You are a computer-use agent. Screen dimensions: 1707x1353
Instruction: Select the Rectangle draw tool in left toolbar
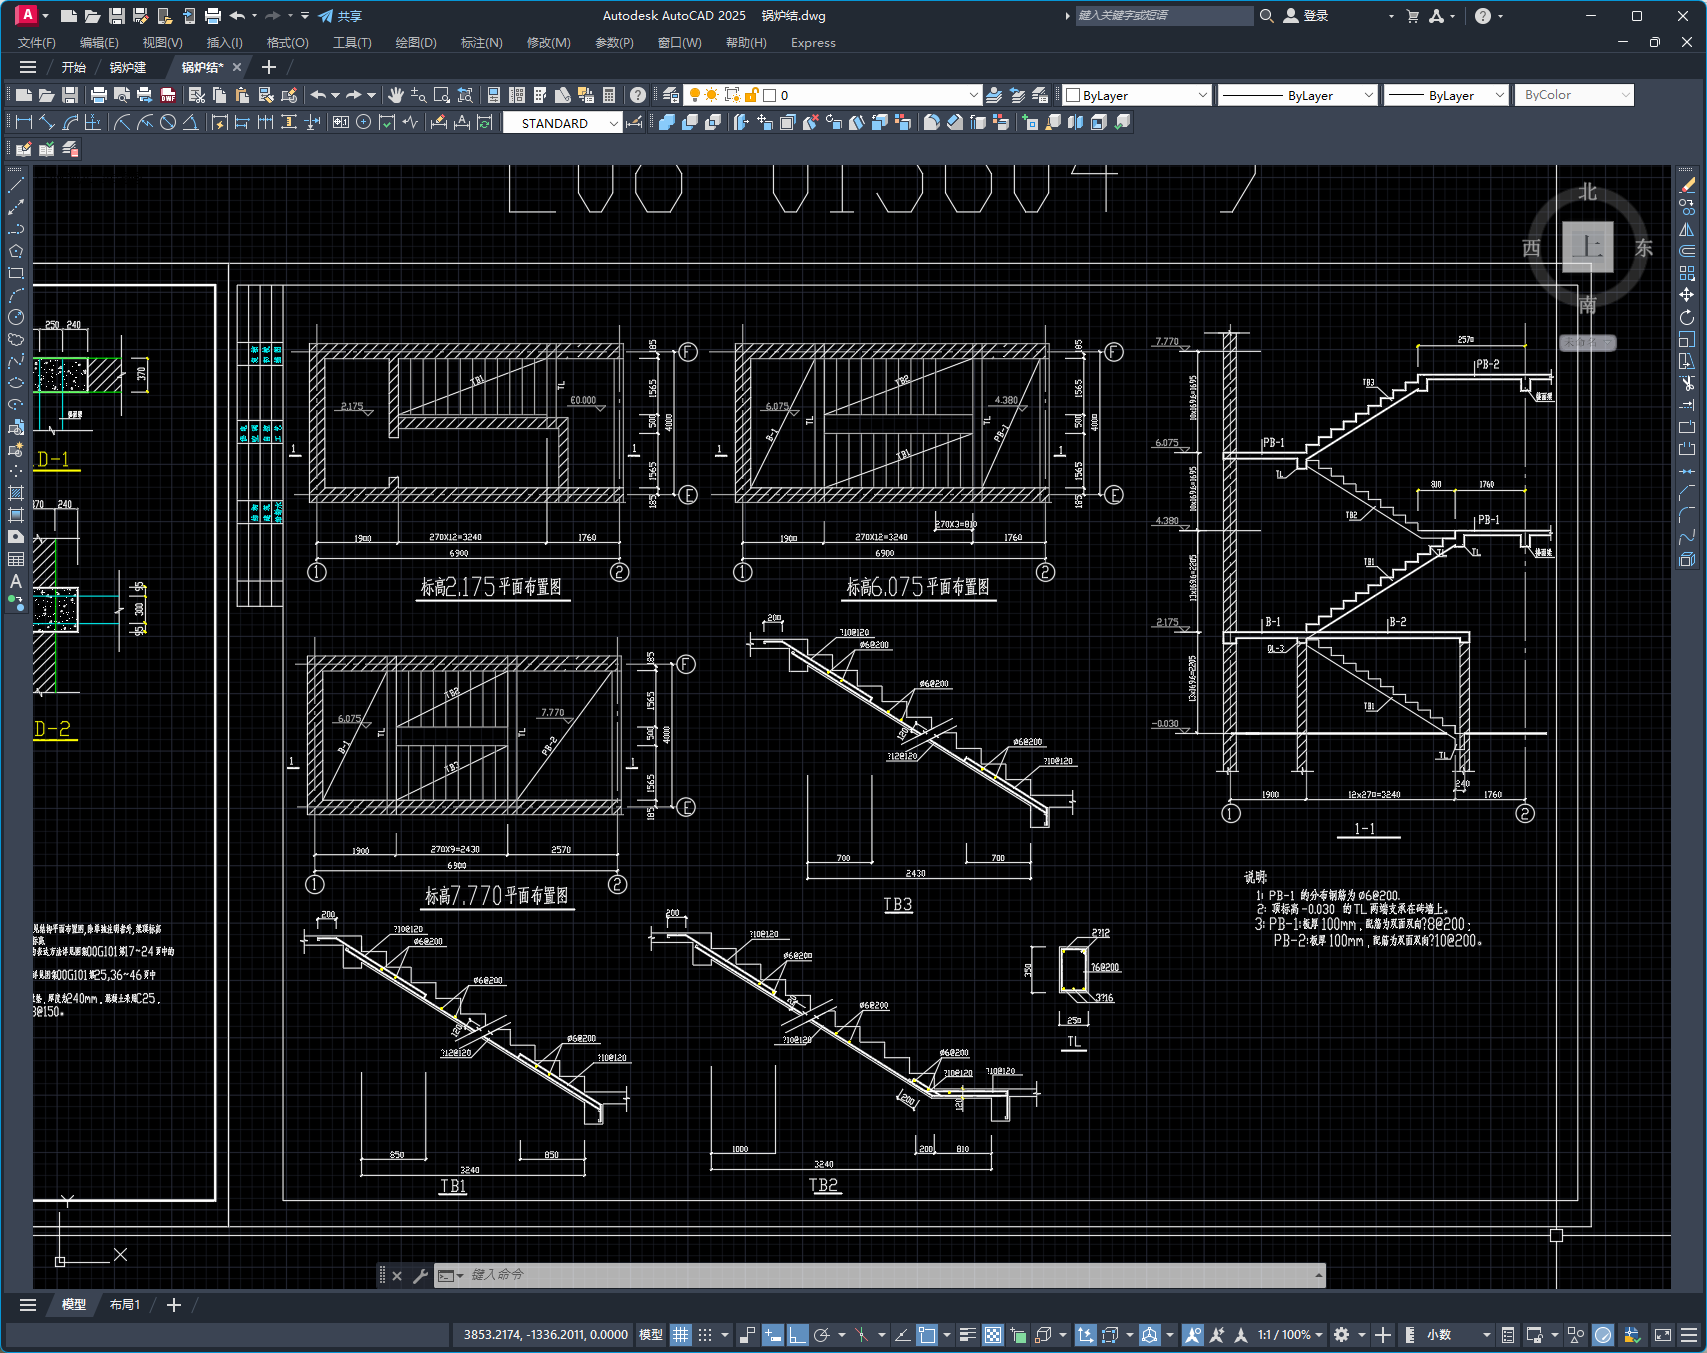pyautogui.click(x=16, y=273)
